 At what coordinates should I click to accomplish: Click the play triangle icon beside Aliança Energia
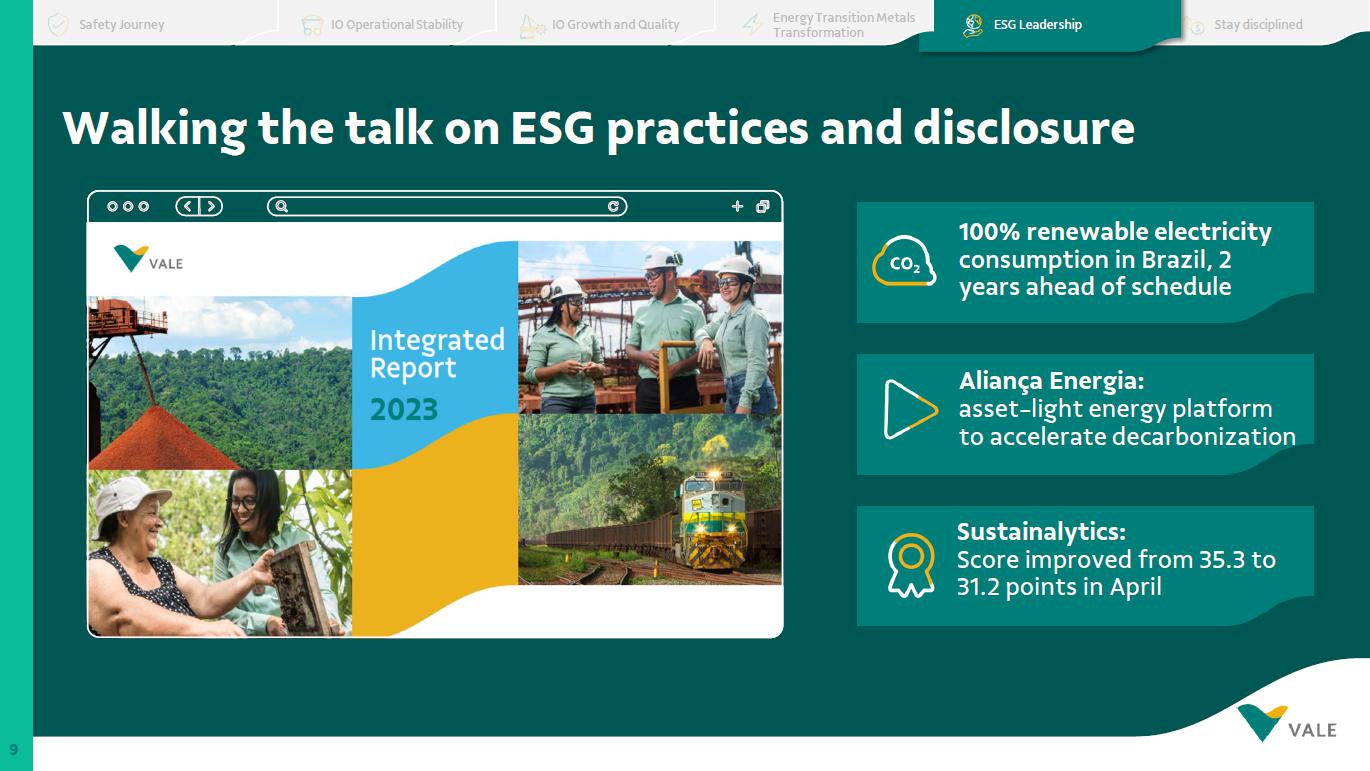click(x=911, y=409)
